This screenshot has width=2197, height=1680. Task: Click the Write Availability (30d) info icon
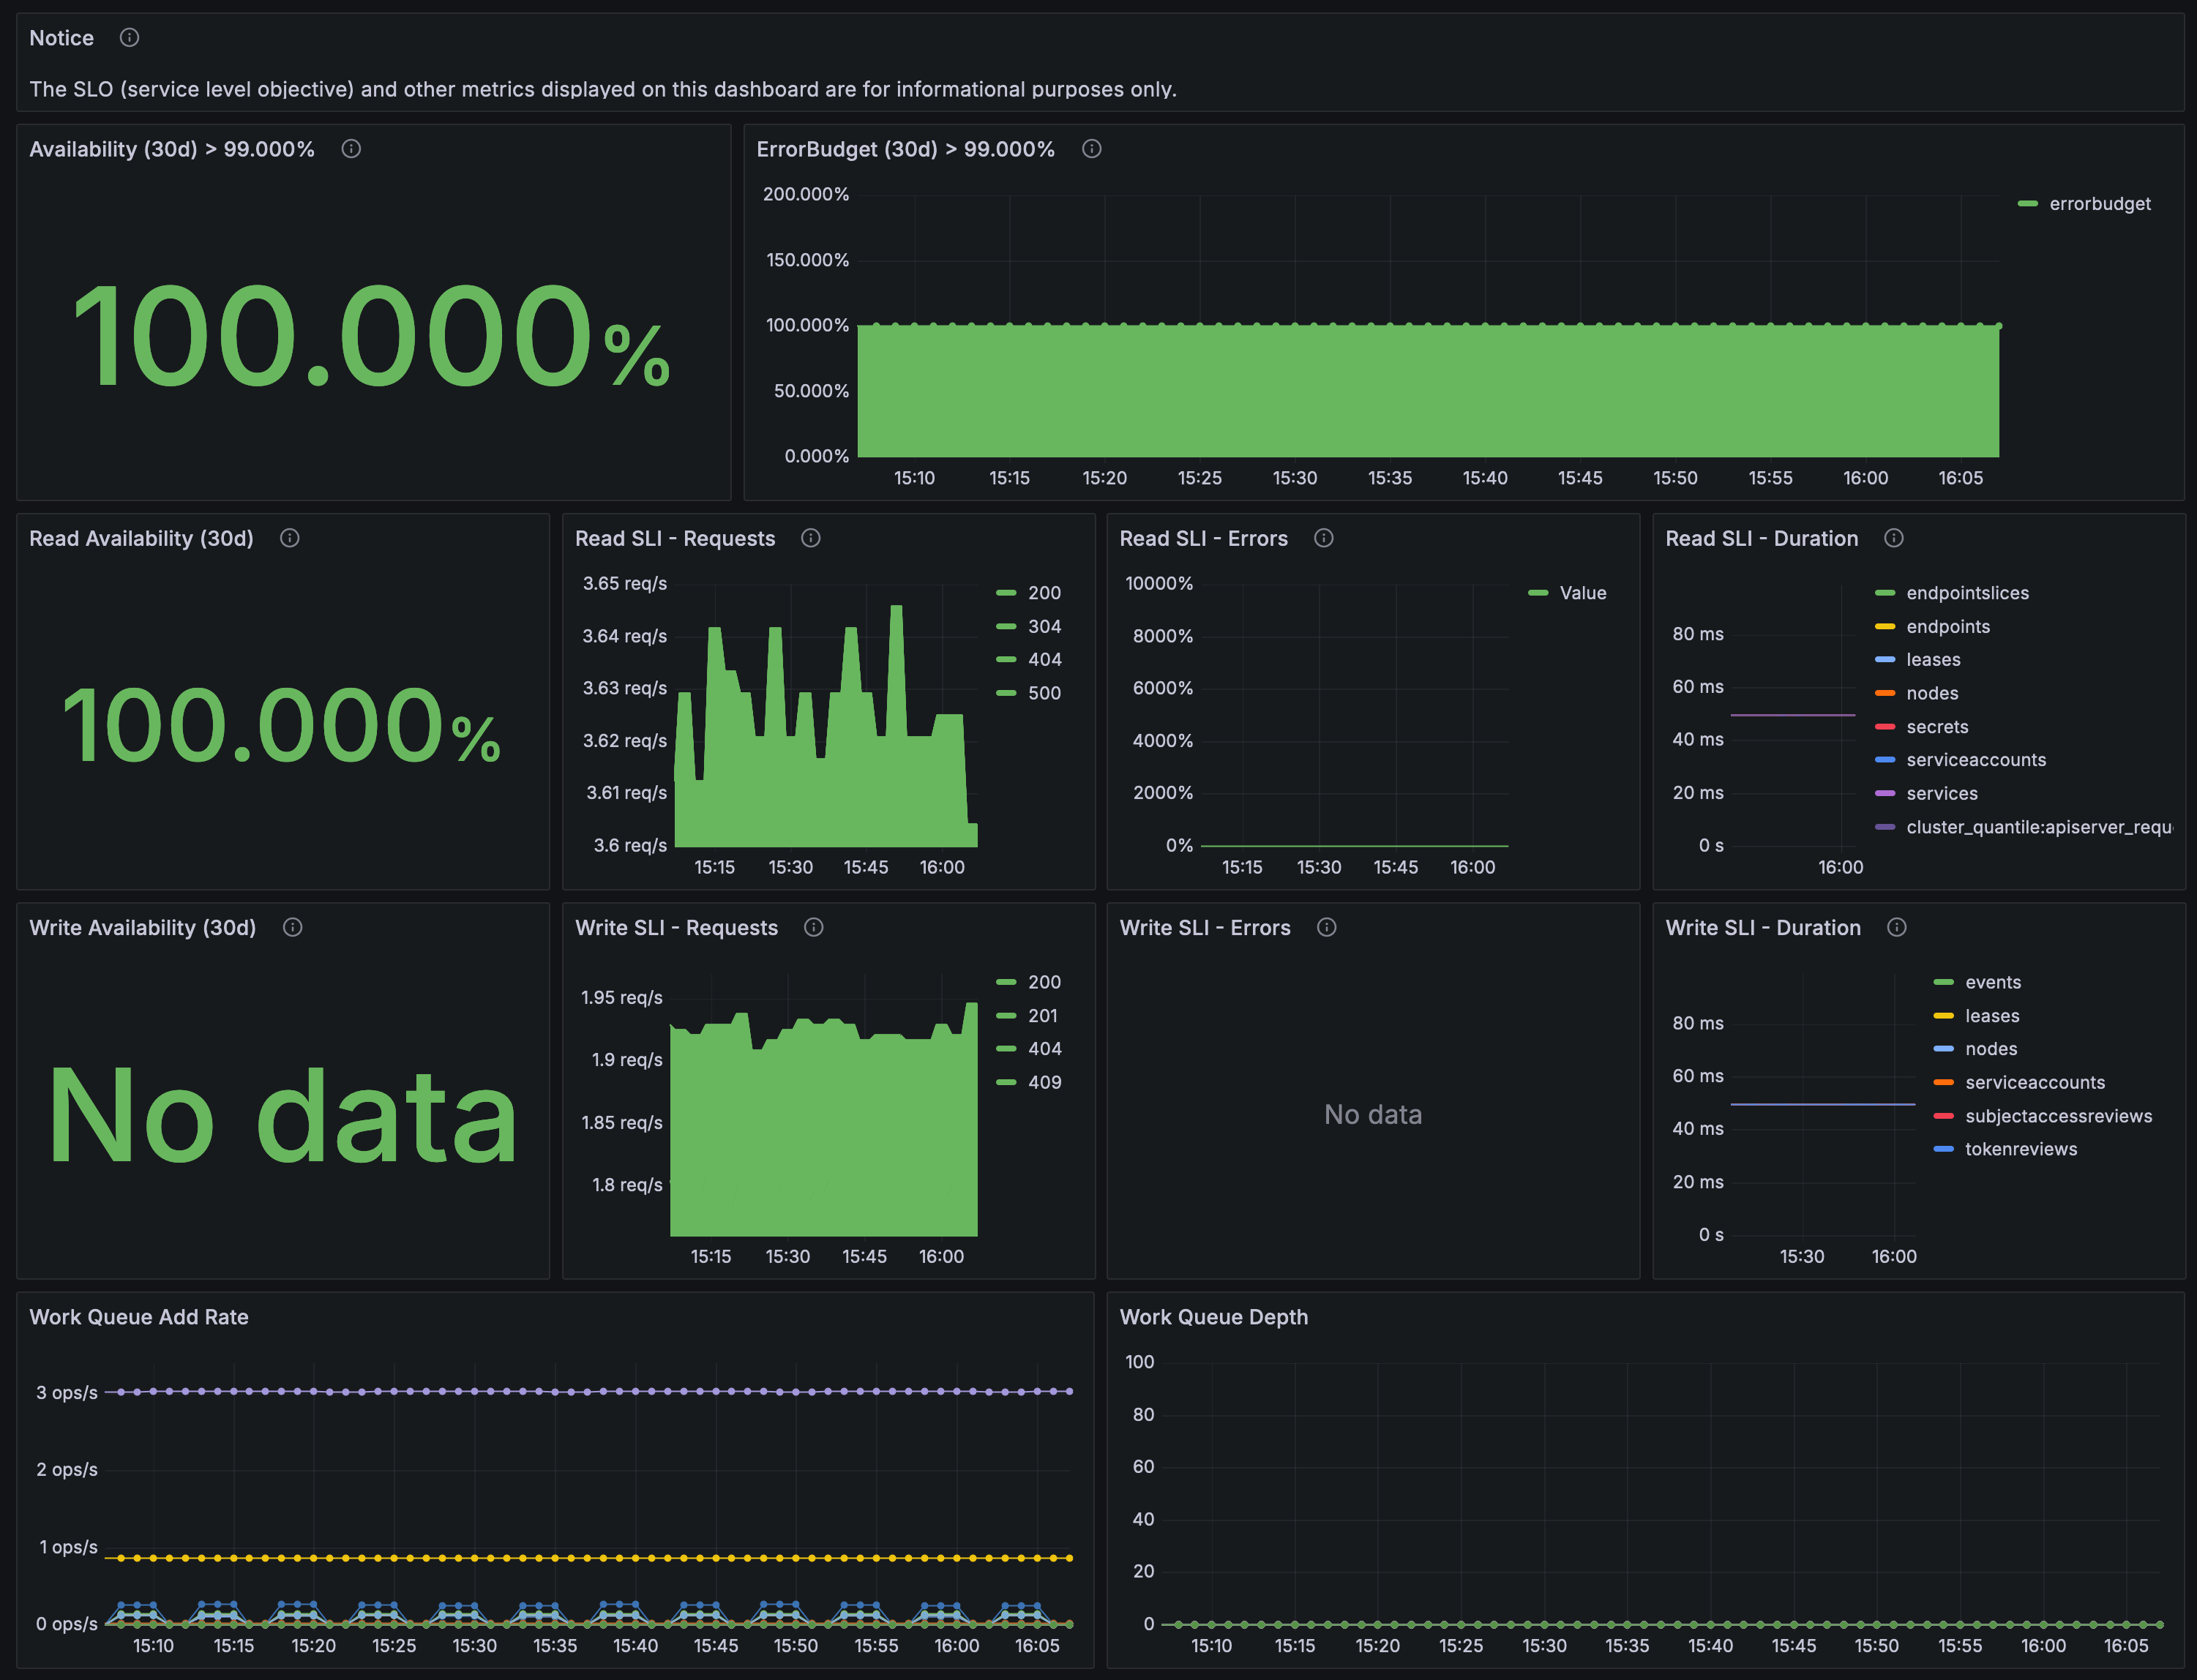[293, 927]
